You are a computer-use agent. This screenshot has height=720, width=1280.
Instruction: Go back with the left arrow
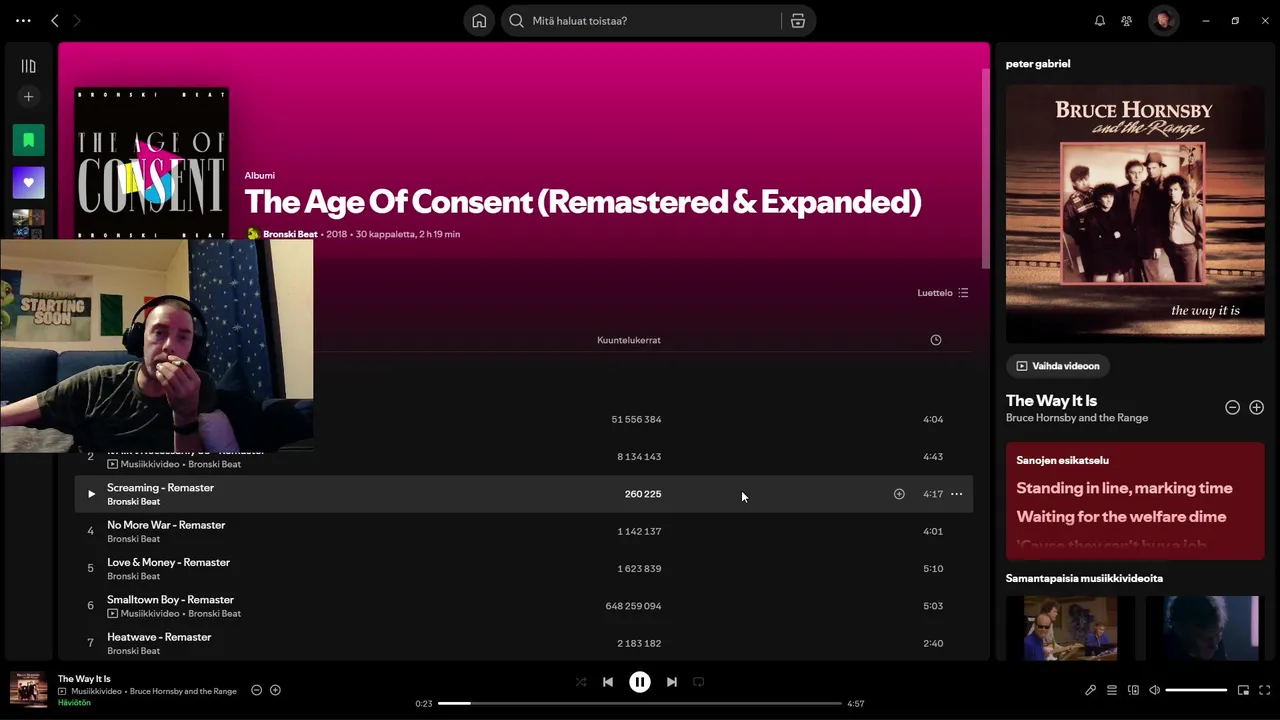[x=55, y=21]
